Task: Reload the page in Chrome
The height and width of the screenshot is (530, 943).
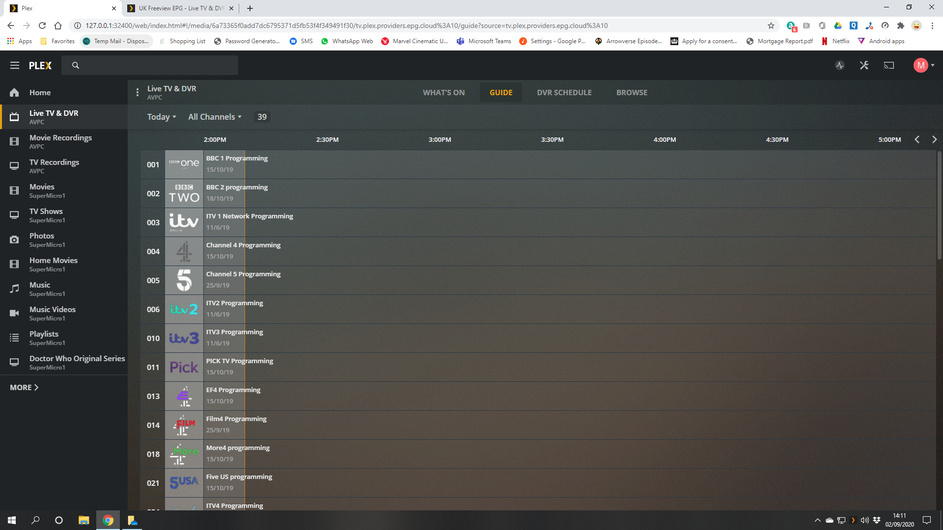Action: click(x=42, y=25)
